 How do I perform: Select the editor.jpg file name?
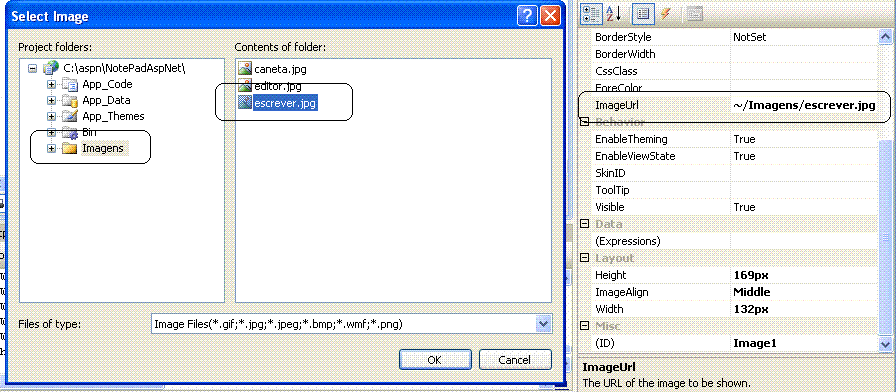pyautogui.click(x=278, y=87)
